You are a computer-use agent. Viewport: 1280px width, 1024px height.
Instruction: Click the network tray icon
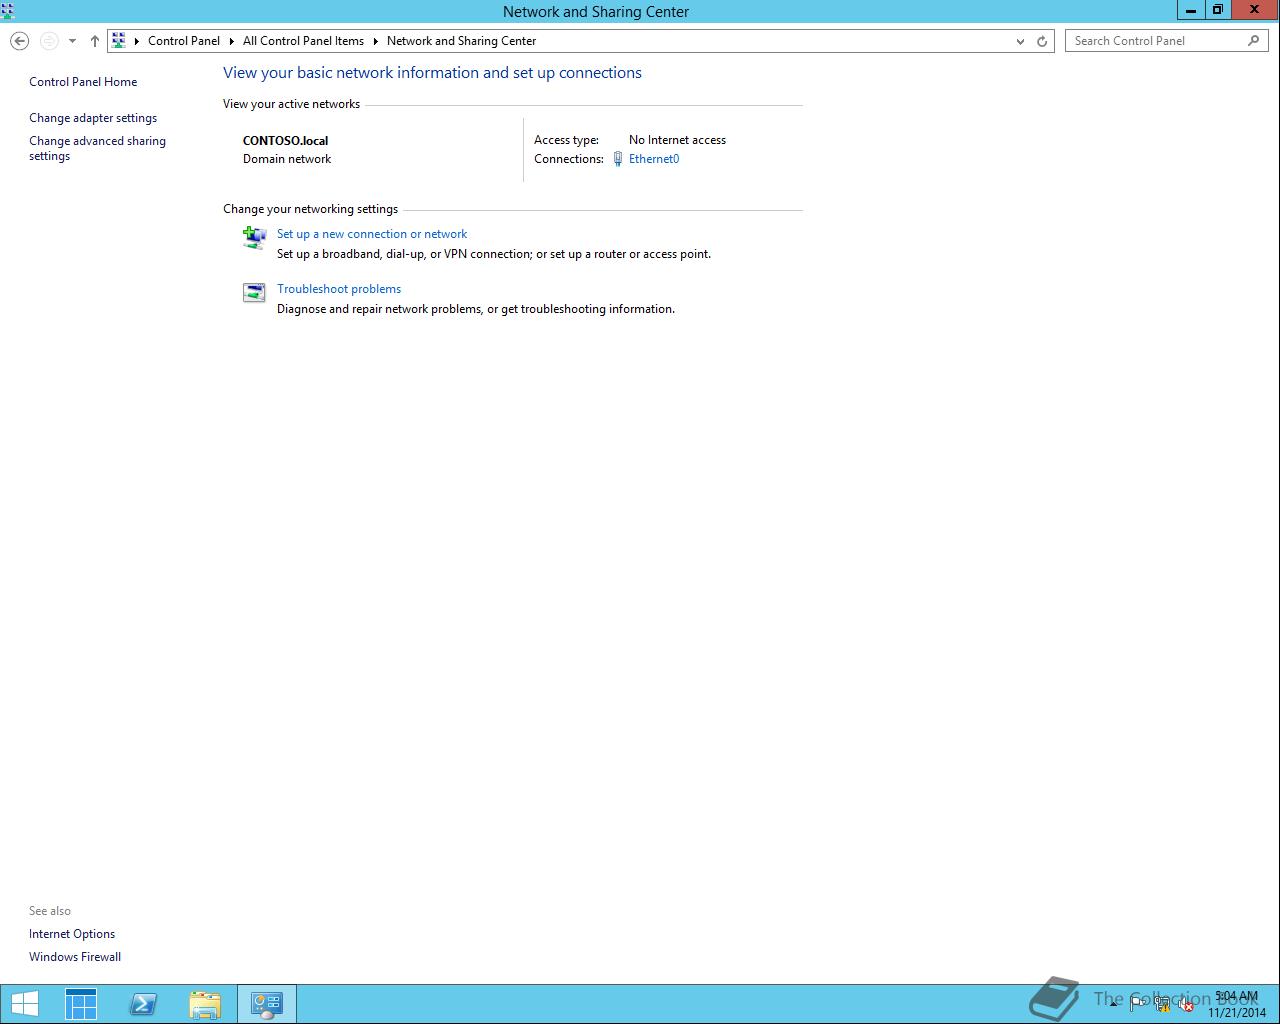1162,1005
